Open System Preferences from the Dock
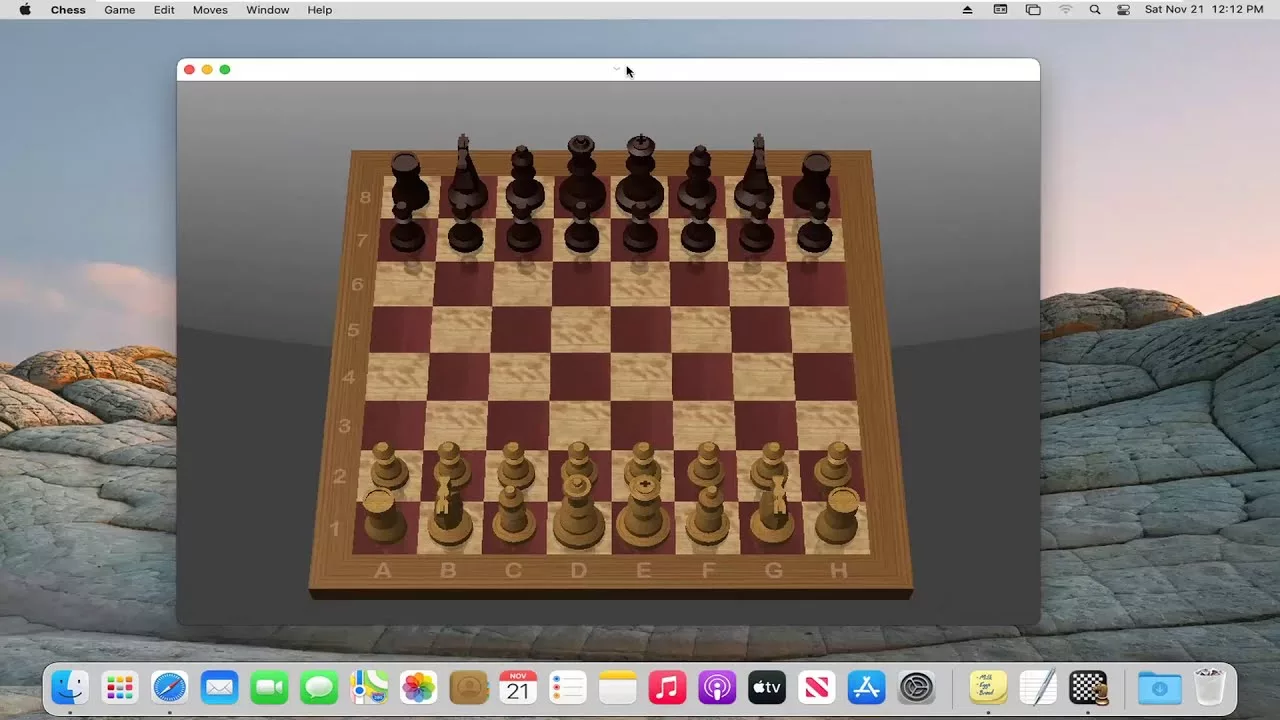The height and width of the screenshot is (720, 1280). click(915, 687)
